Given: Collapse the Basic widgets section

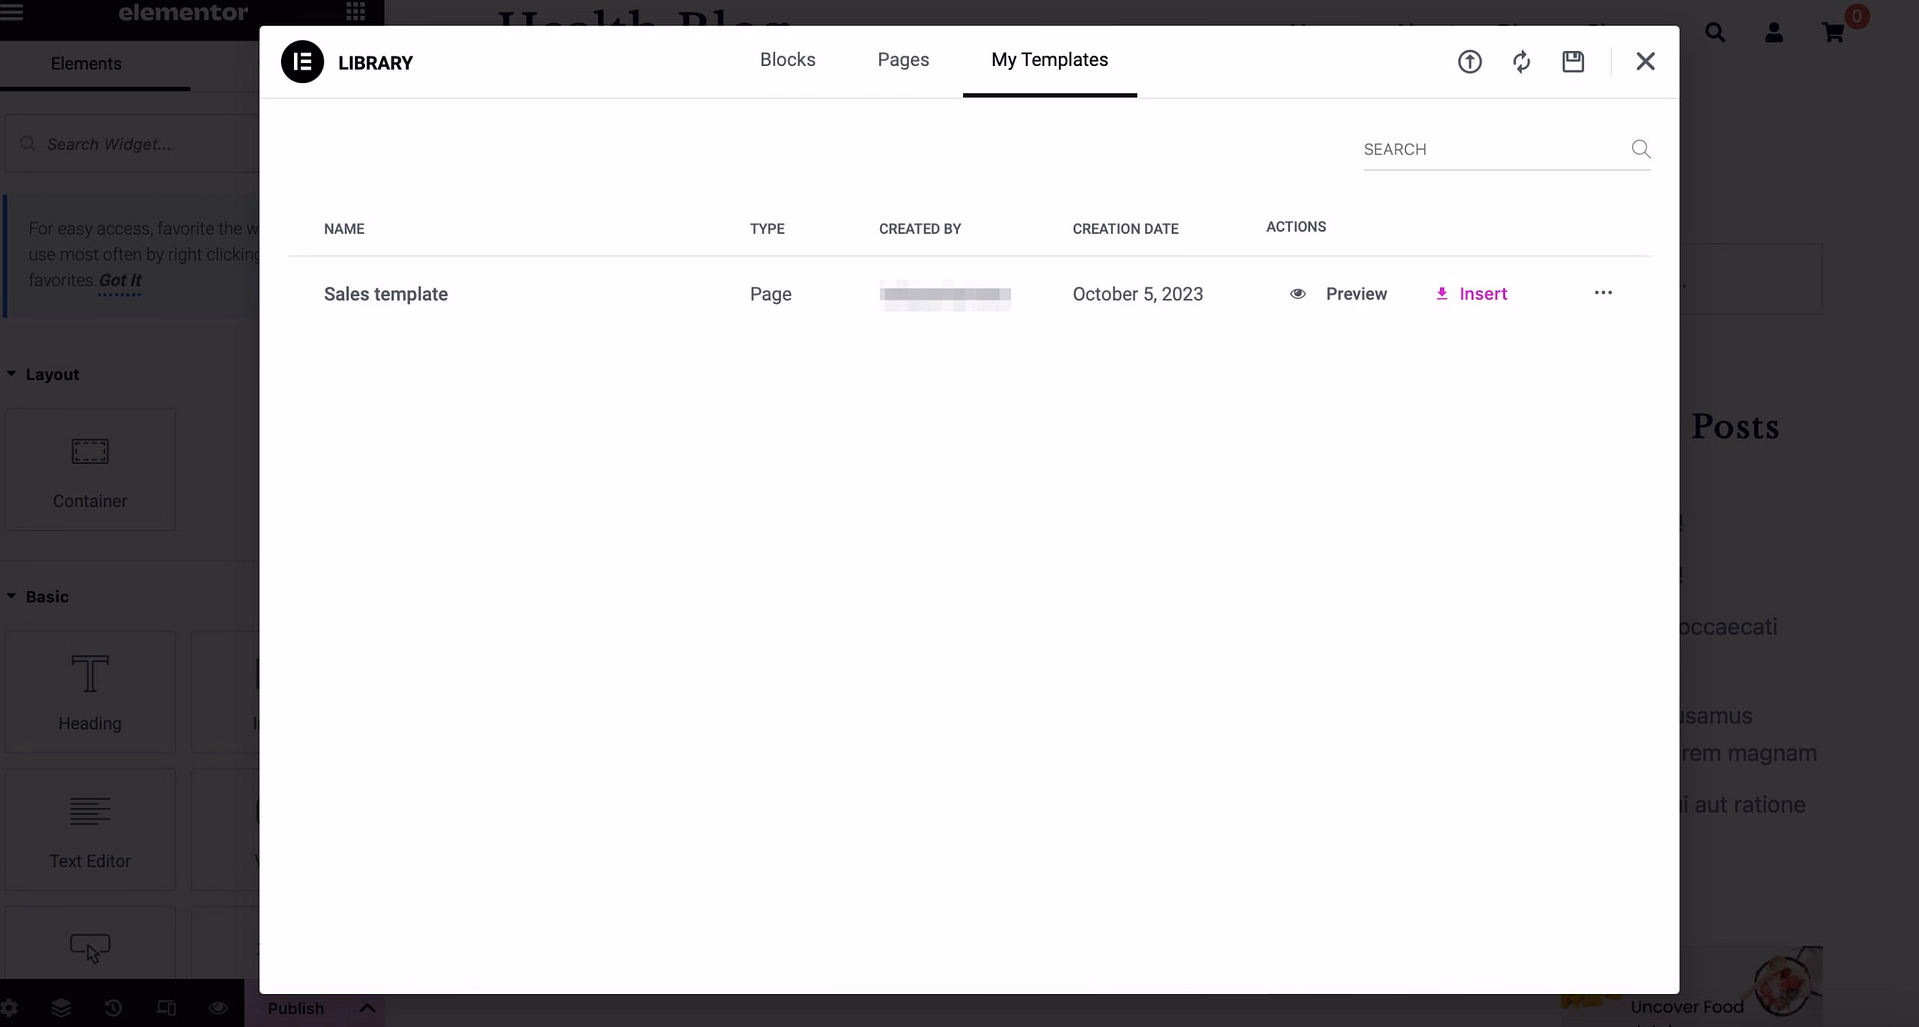Looking at the screenshot, I should tap(11, 596).
